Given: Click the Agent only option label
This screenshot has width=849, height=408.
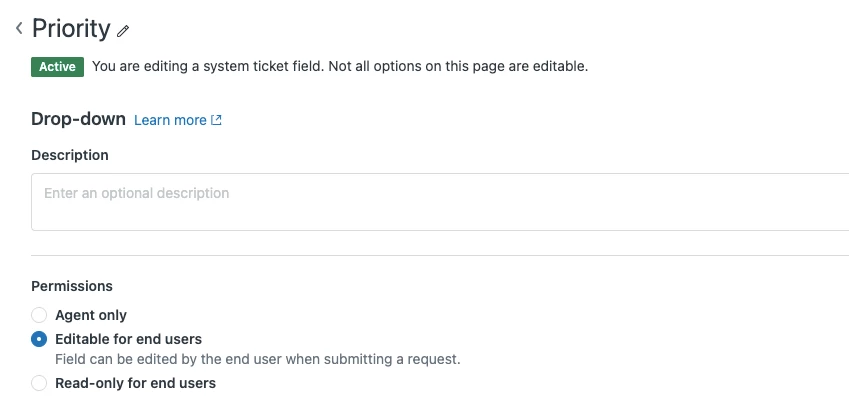Looking at the screenshot, I should click(x=91, y=315).
